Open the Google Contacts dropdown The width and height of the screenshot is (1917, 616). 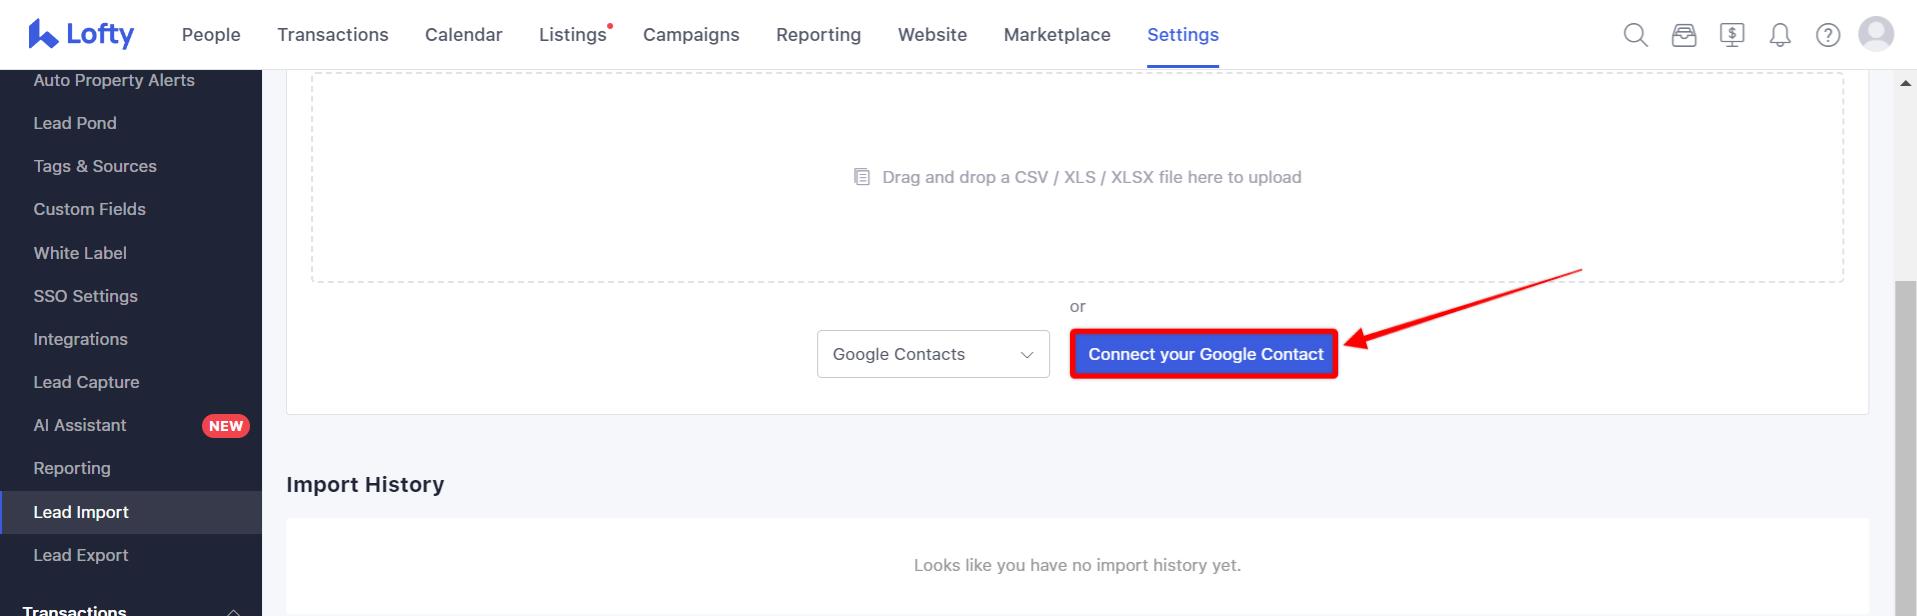click(933, 354)
